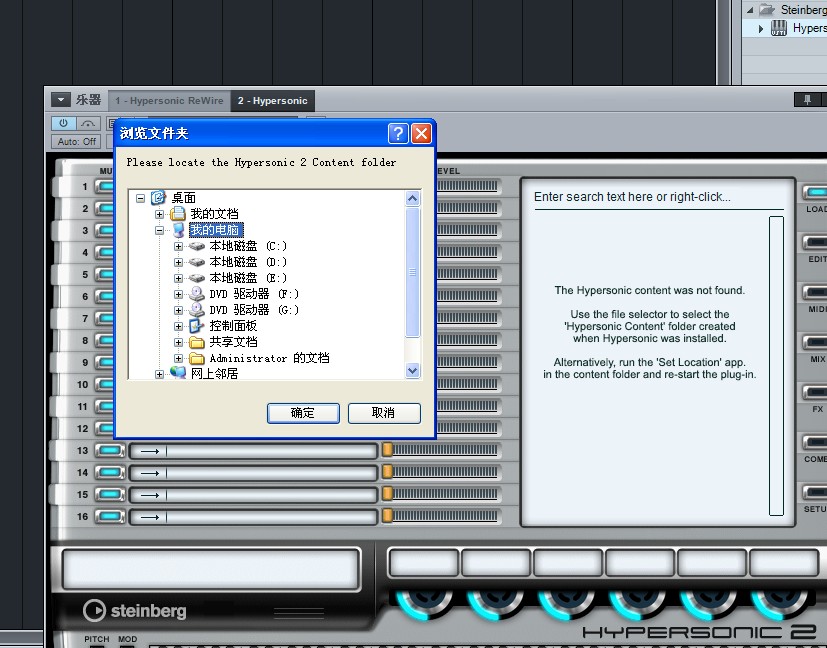827x648 pixels.
Task: Click the drive icon for 本地磁盘 (D:)
Action: 197,262
